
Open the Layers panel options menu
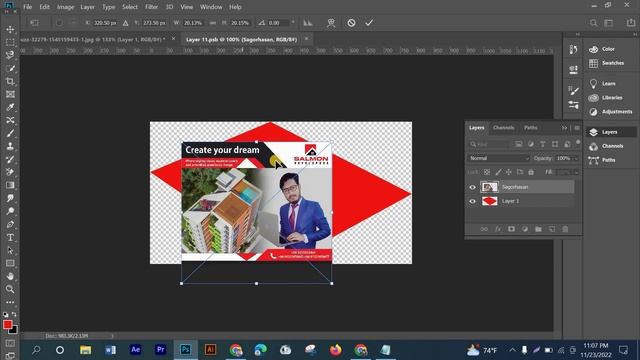[x=577, y=128]
